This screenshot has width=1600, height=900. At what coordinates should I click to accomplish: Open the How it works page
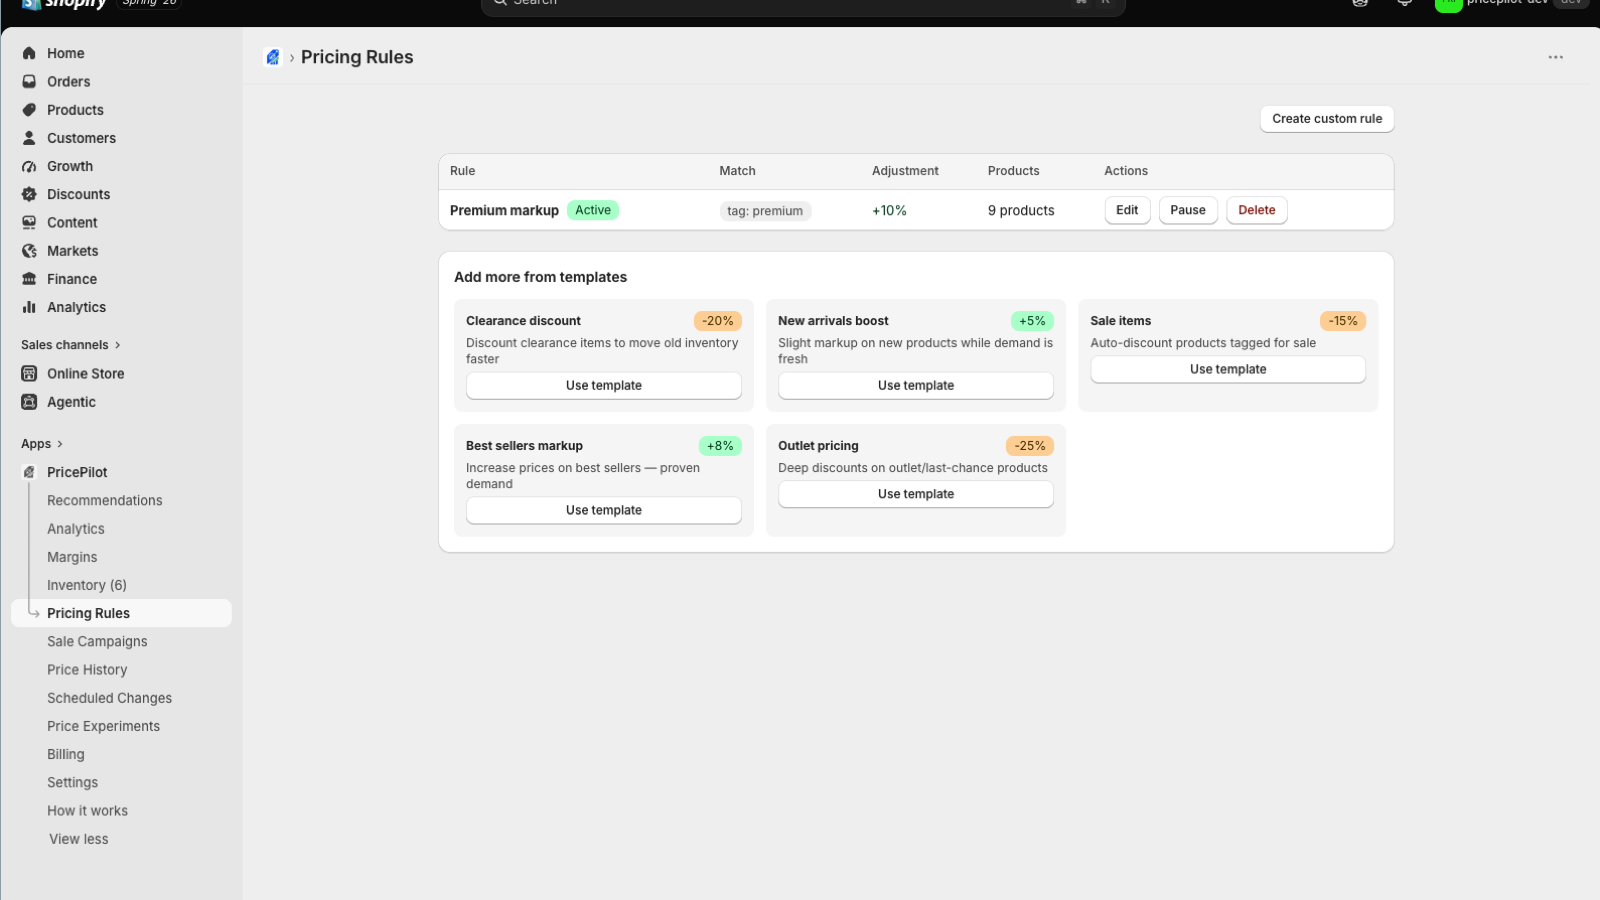click(x=87, y=811)
